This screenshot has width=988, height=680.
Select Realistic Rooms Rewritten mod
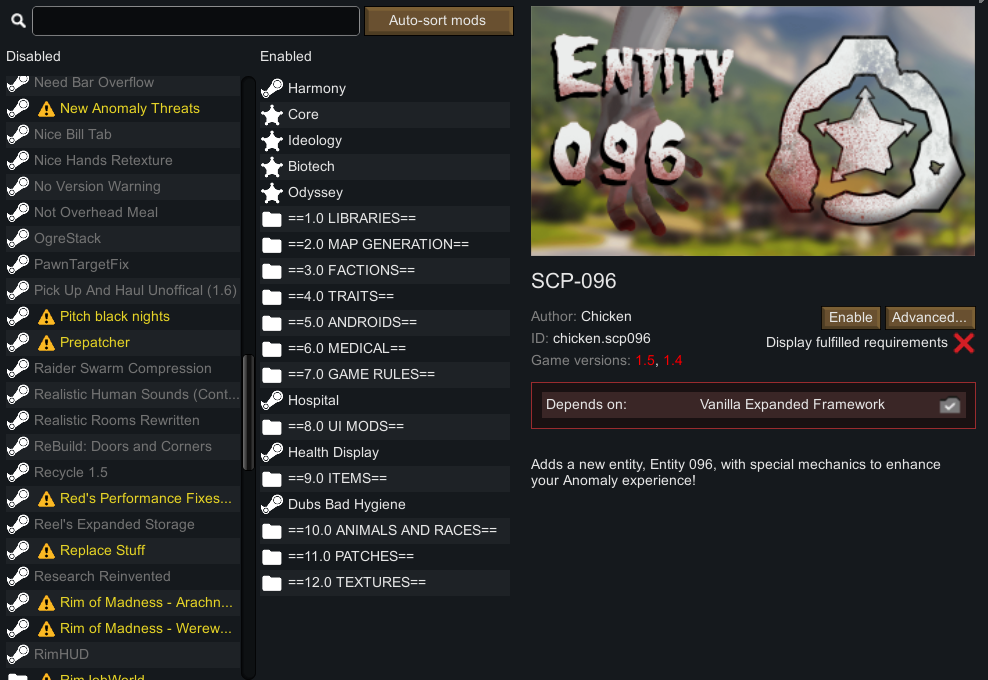(x=124, y=420)
